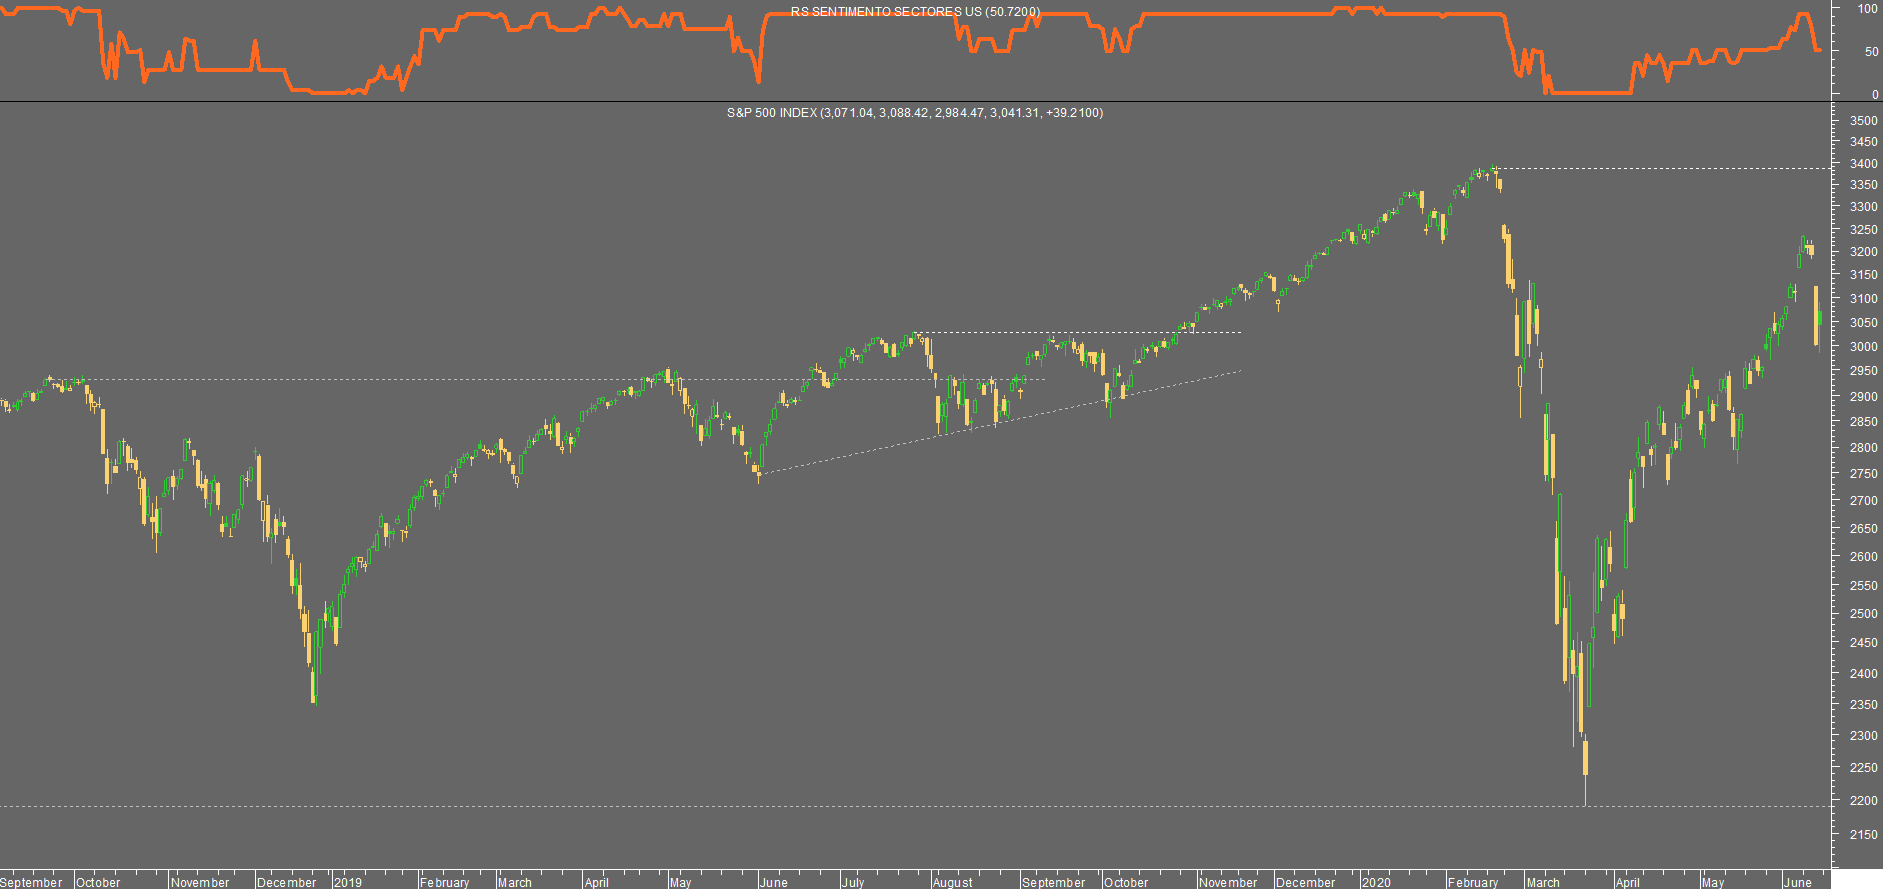
Task: Click the 3400 price axis label
Action: [1863, 163]
